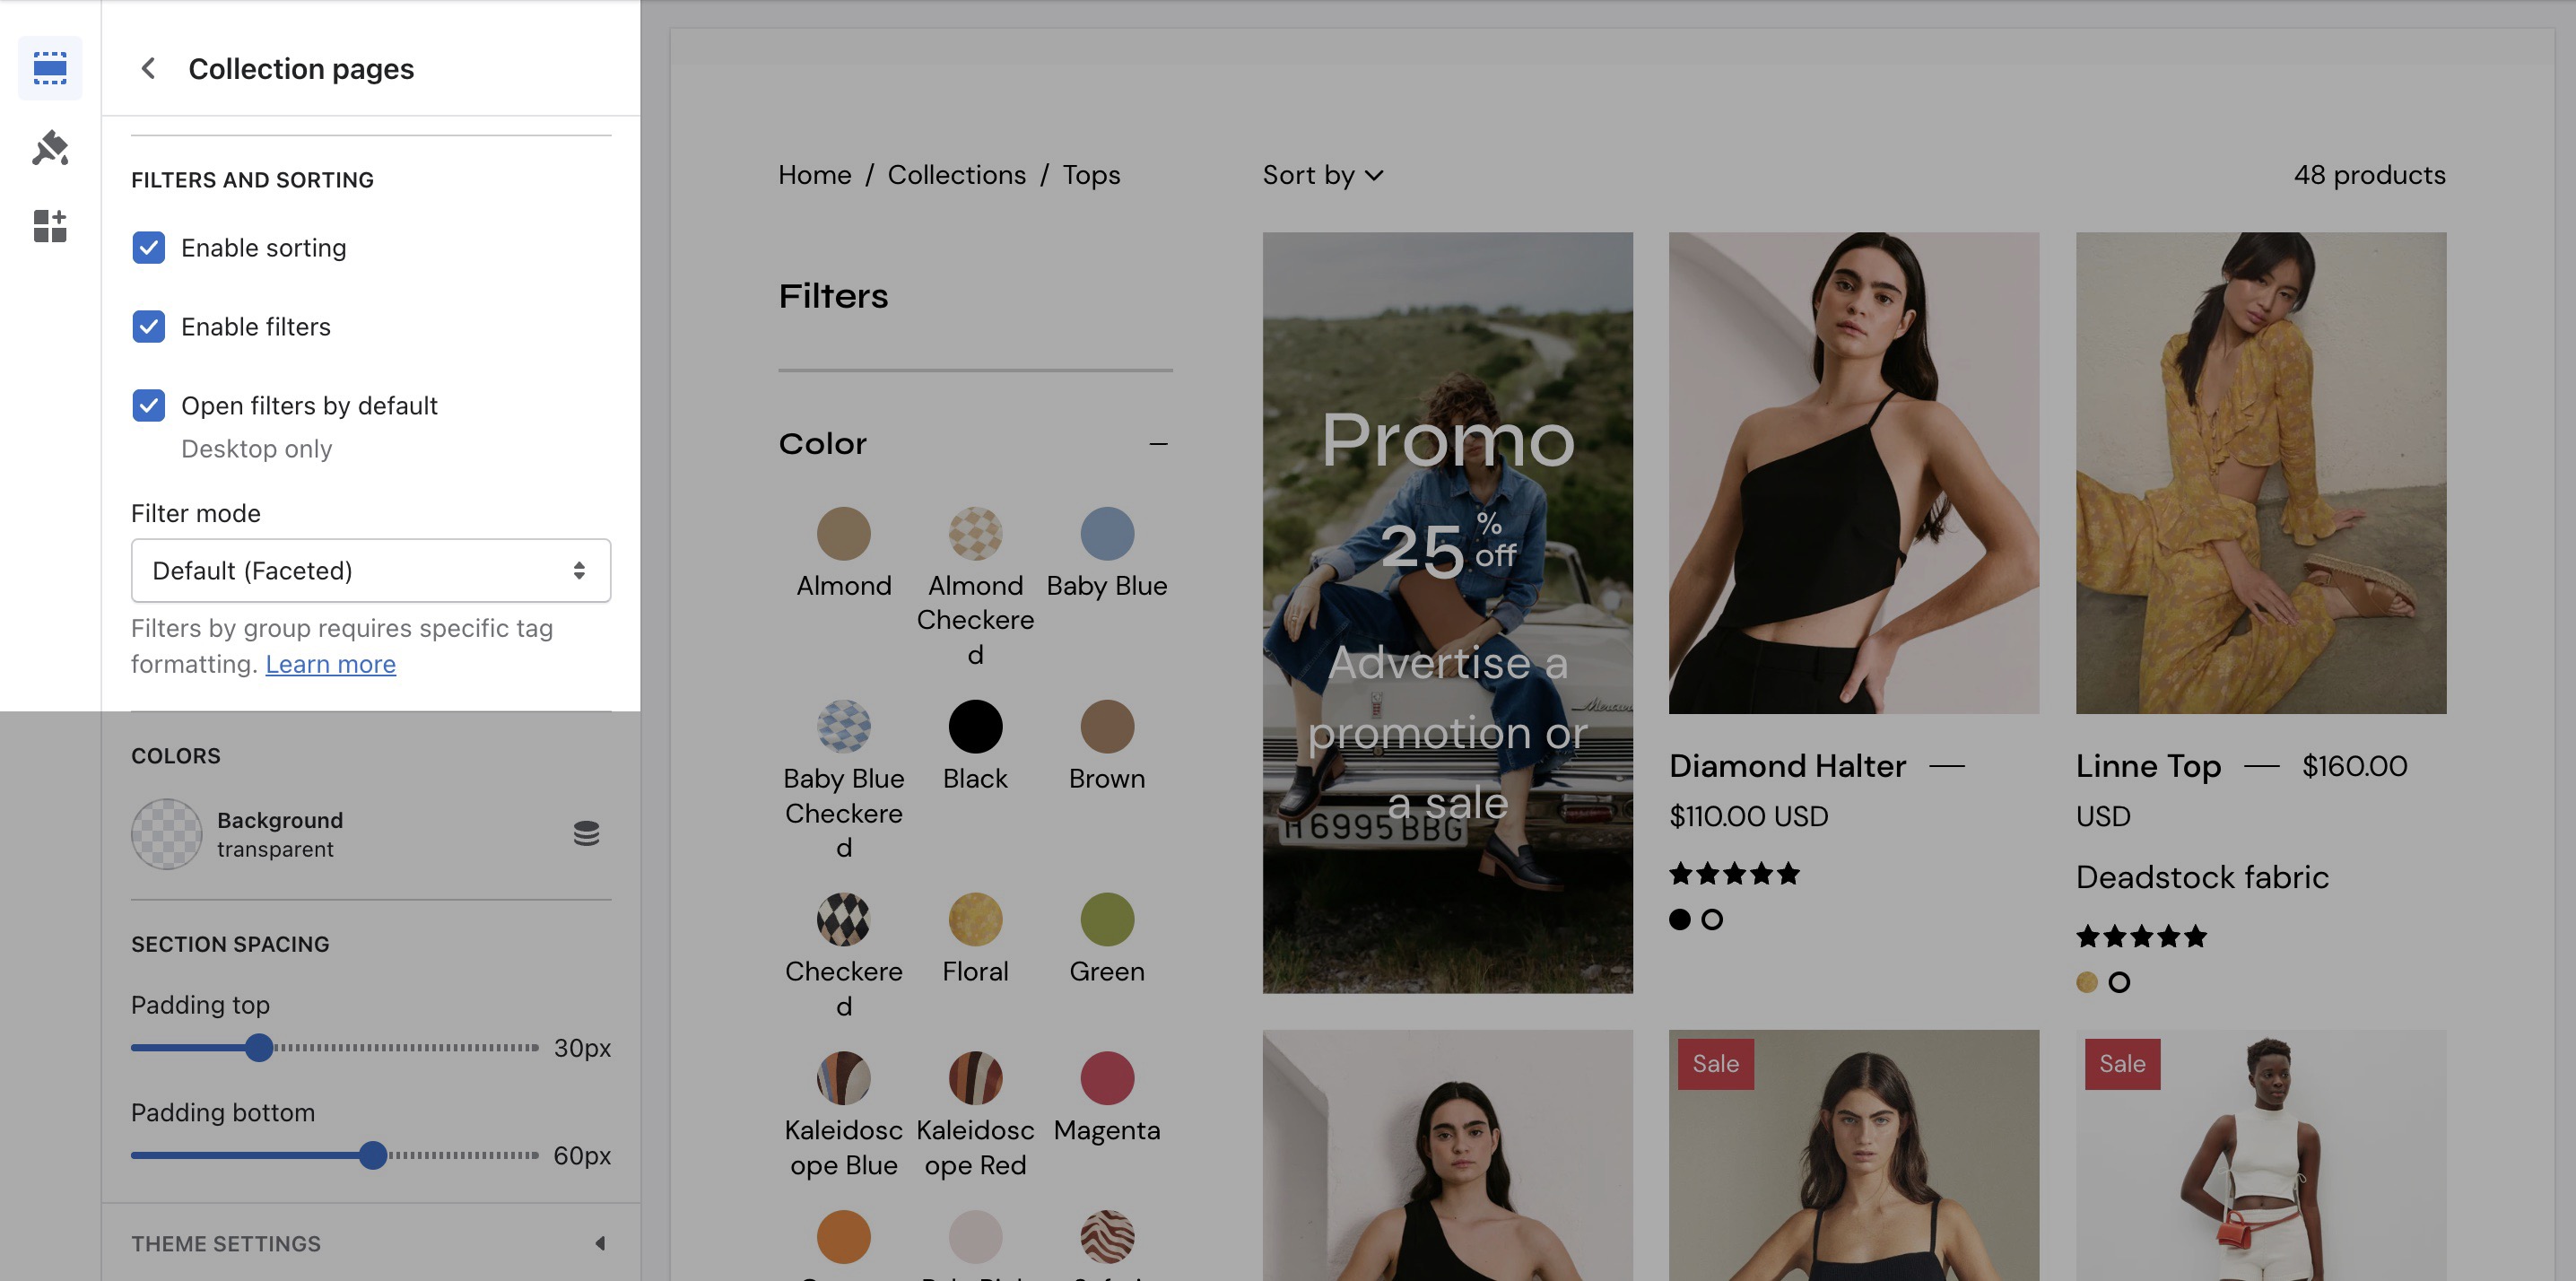
Task: Open the Sections panel icon
Action: pos(50,68)
